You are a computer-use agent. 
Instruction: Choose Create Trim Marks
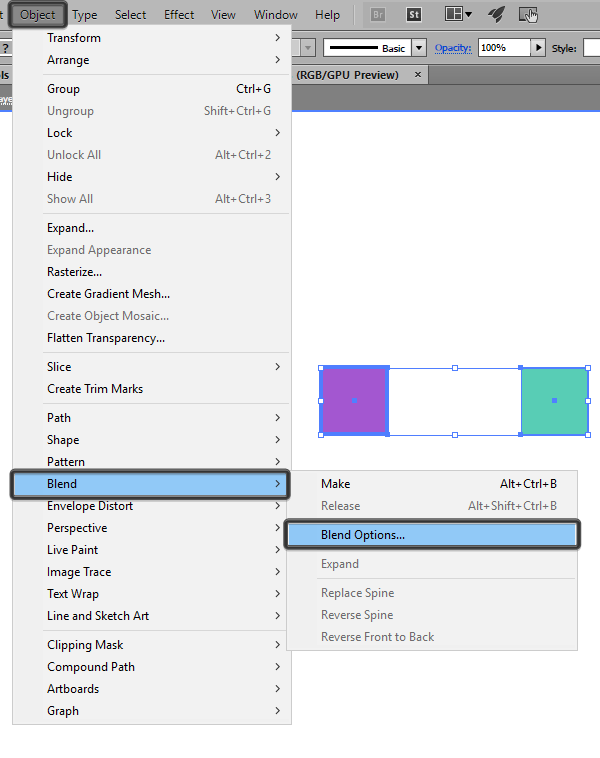(x=152, y=389)
